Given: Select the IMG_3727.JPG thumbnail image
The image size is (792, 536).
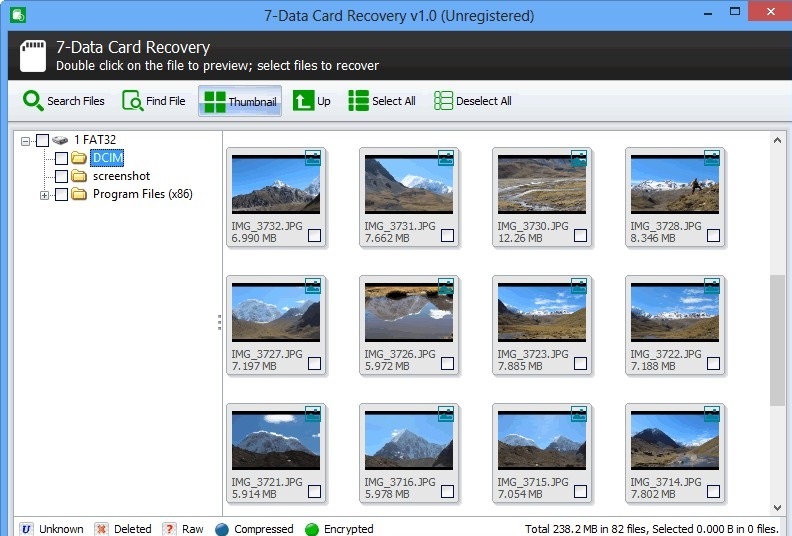Looking at the screenshot, I should [276, 312].
